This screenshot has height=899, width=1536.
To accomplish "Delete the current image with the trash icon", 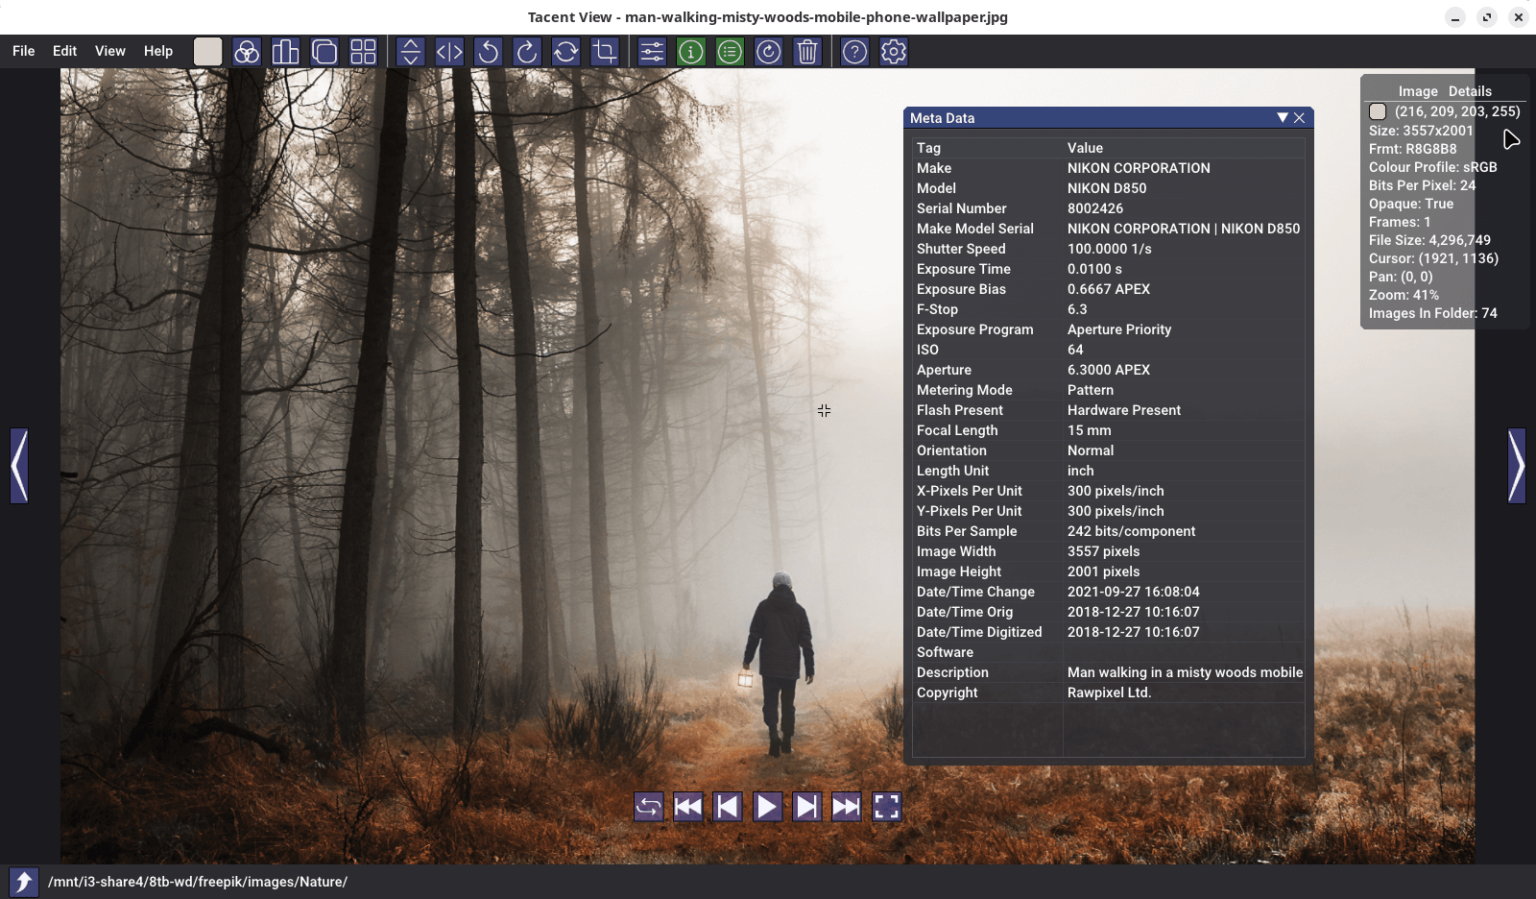I will (808, 51).
